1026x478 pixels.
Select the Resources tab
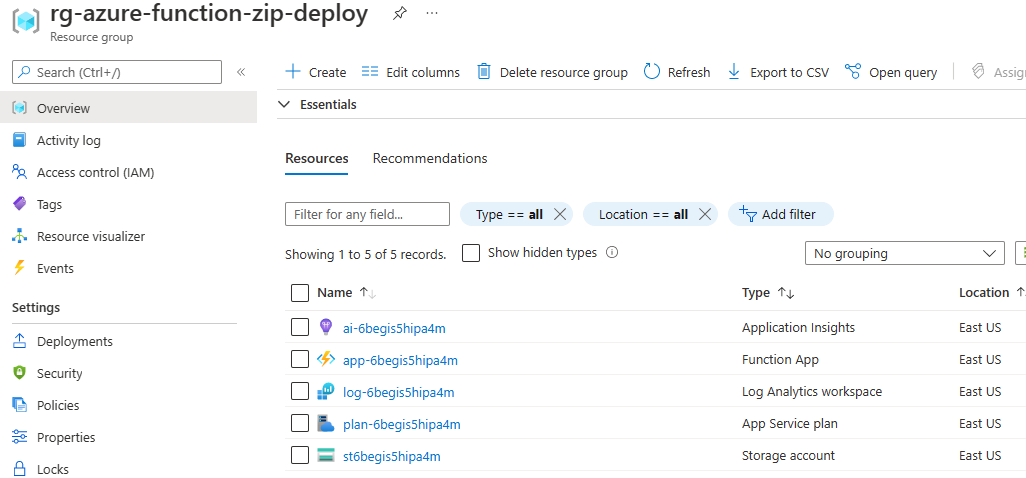point(317,158)
